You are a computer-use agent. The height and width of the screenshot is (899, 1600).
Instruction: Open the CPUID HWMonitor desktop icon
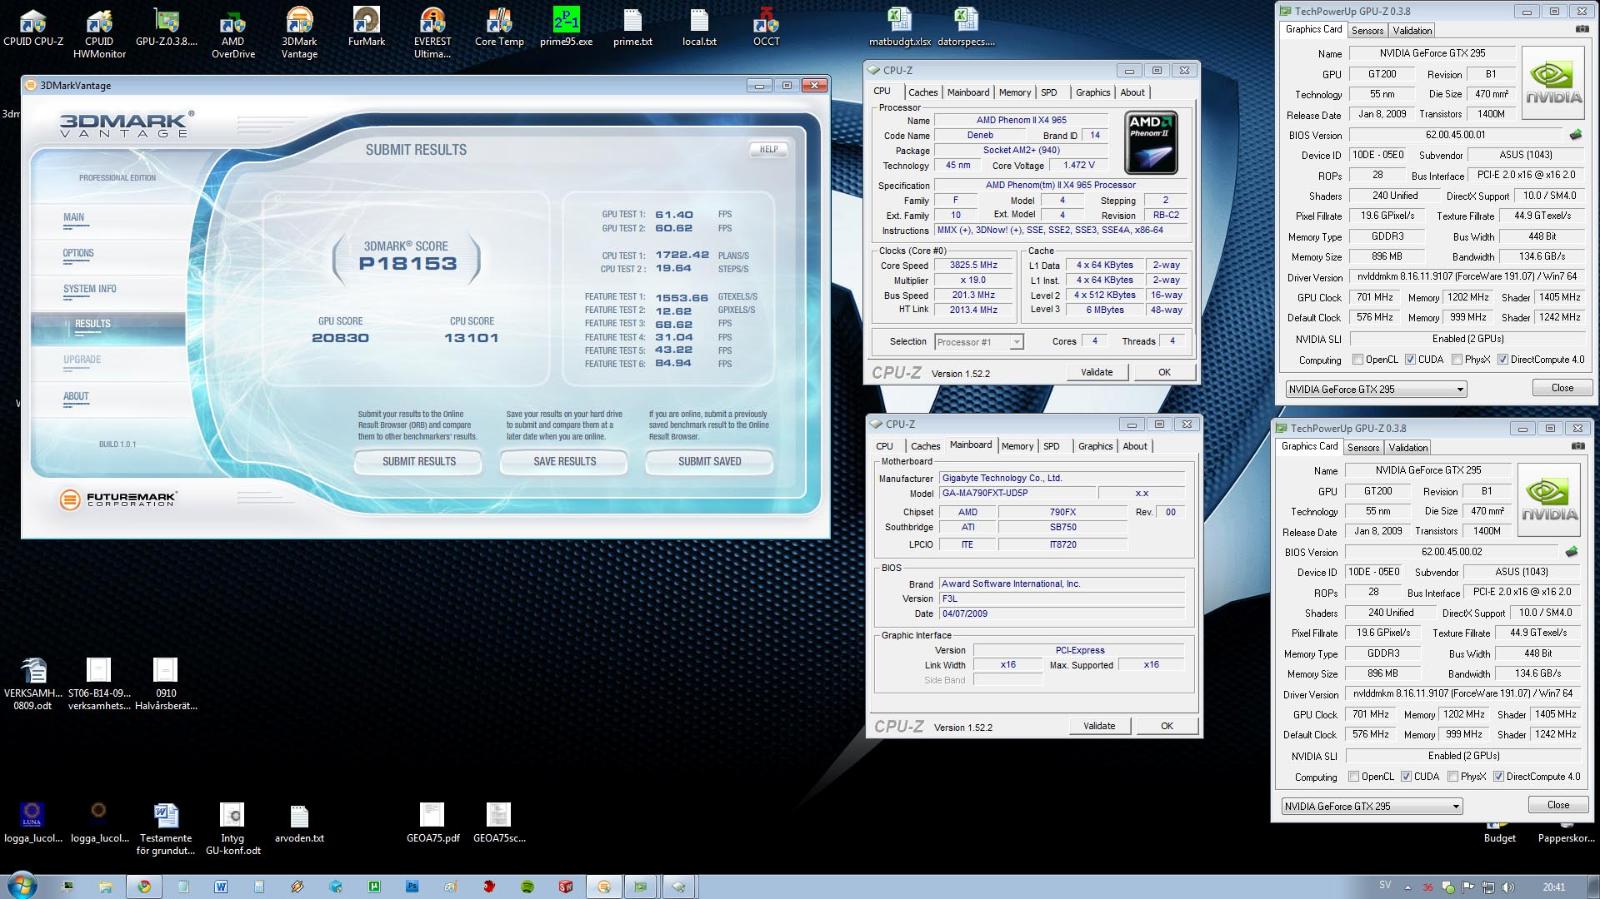99,32
